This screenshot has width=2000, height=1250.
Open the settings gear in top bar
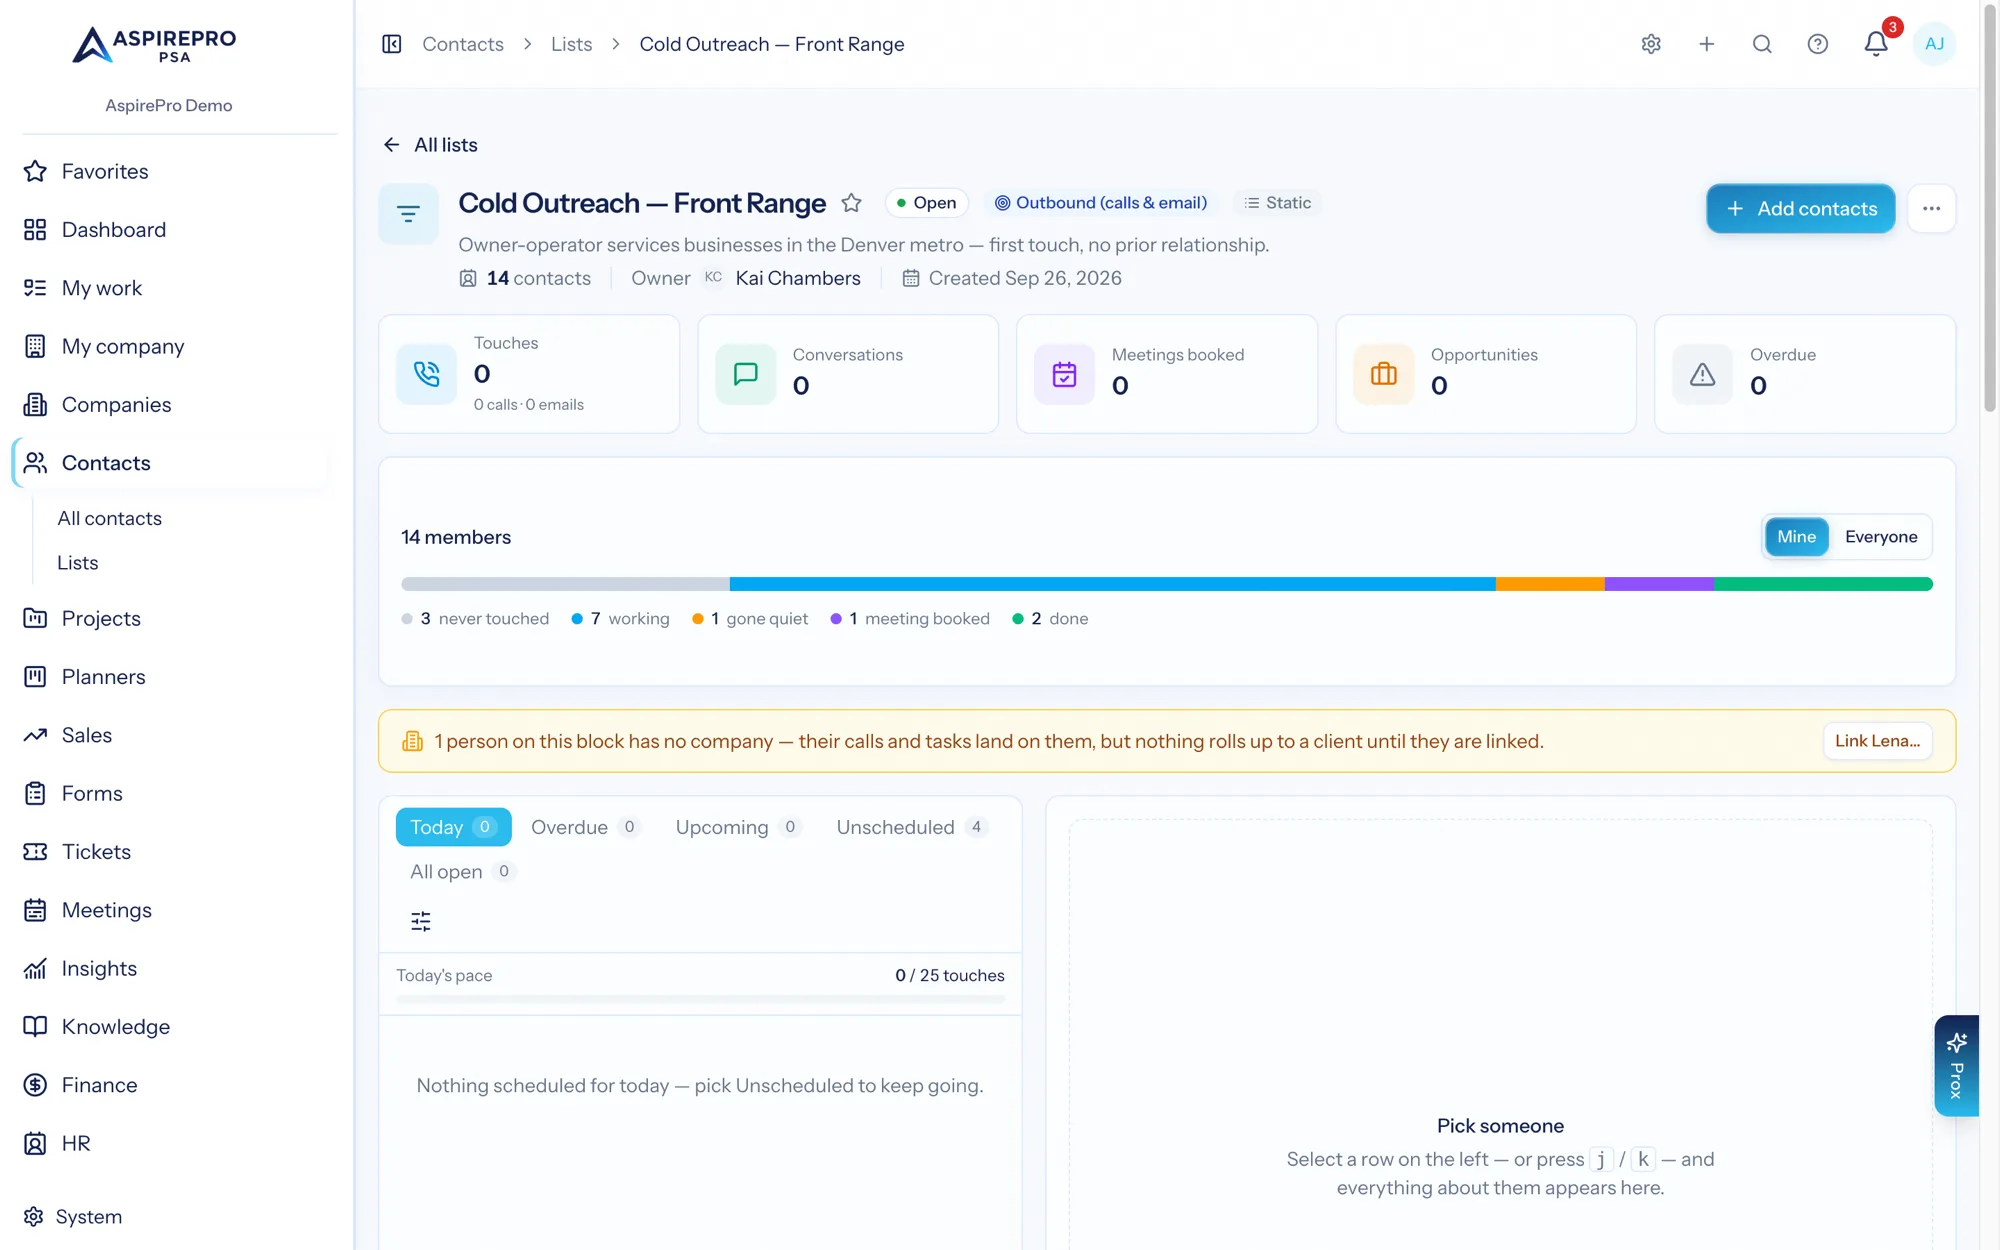tap(1651, 44)
